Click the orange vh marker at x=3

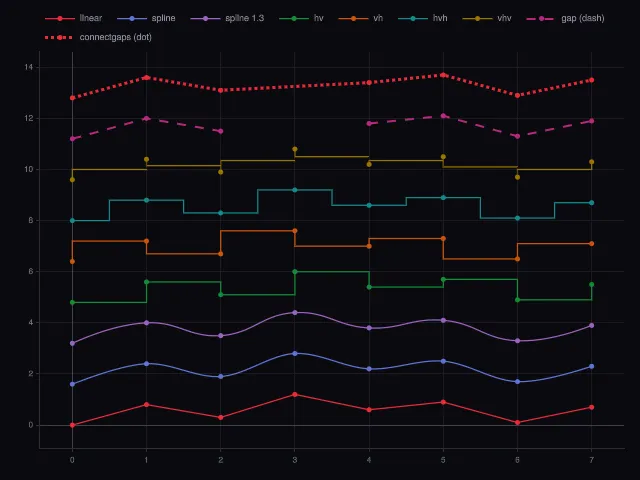pos(295,231)
